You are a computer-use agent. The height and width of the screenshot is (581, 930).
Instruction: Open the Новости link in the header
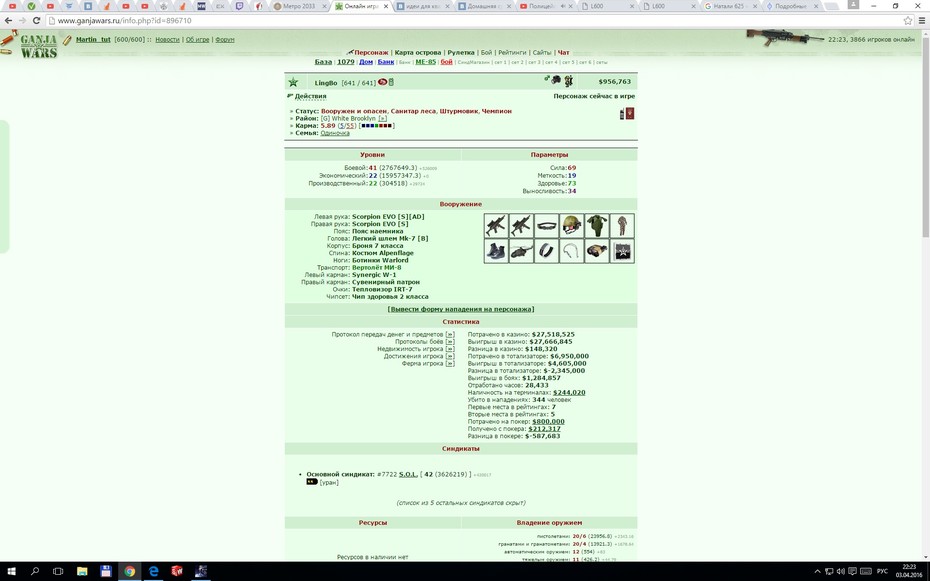point(167,40)
